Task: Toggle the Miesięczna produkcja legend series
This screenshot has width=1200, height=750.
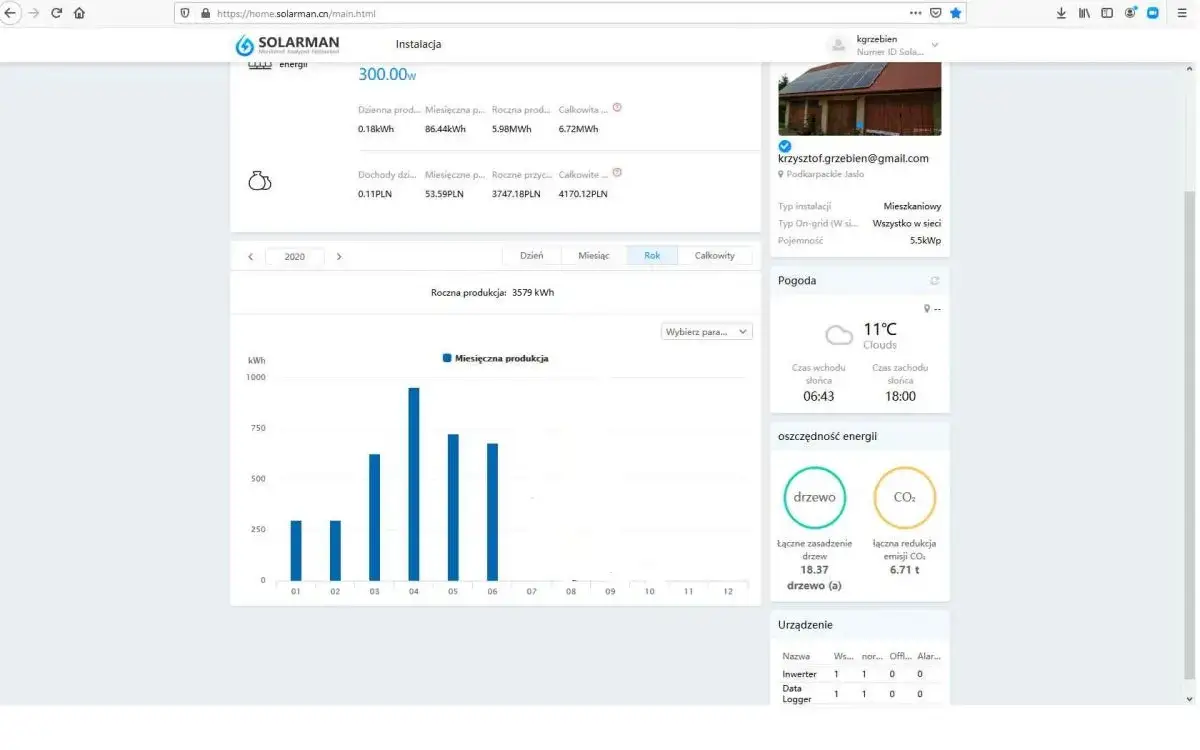Action: coord(495,358)
